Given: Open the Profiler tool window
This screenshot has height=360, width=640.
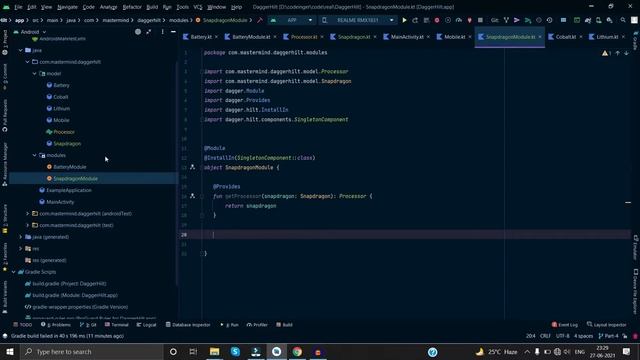Looking at the screenshot, I should 257,325.
